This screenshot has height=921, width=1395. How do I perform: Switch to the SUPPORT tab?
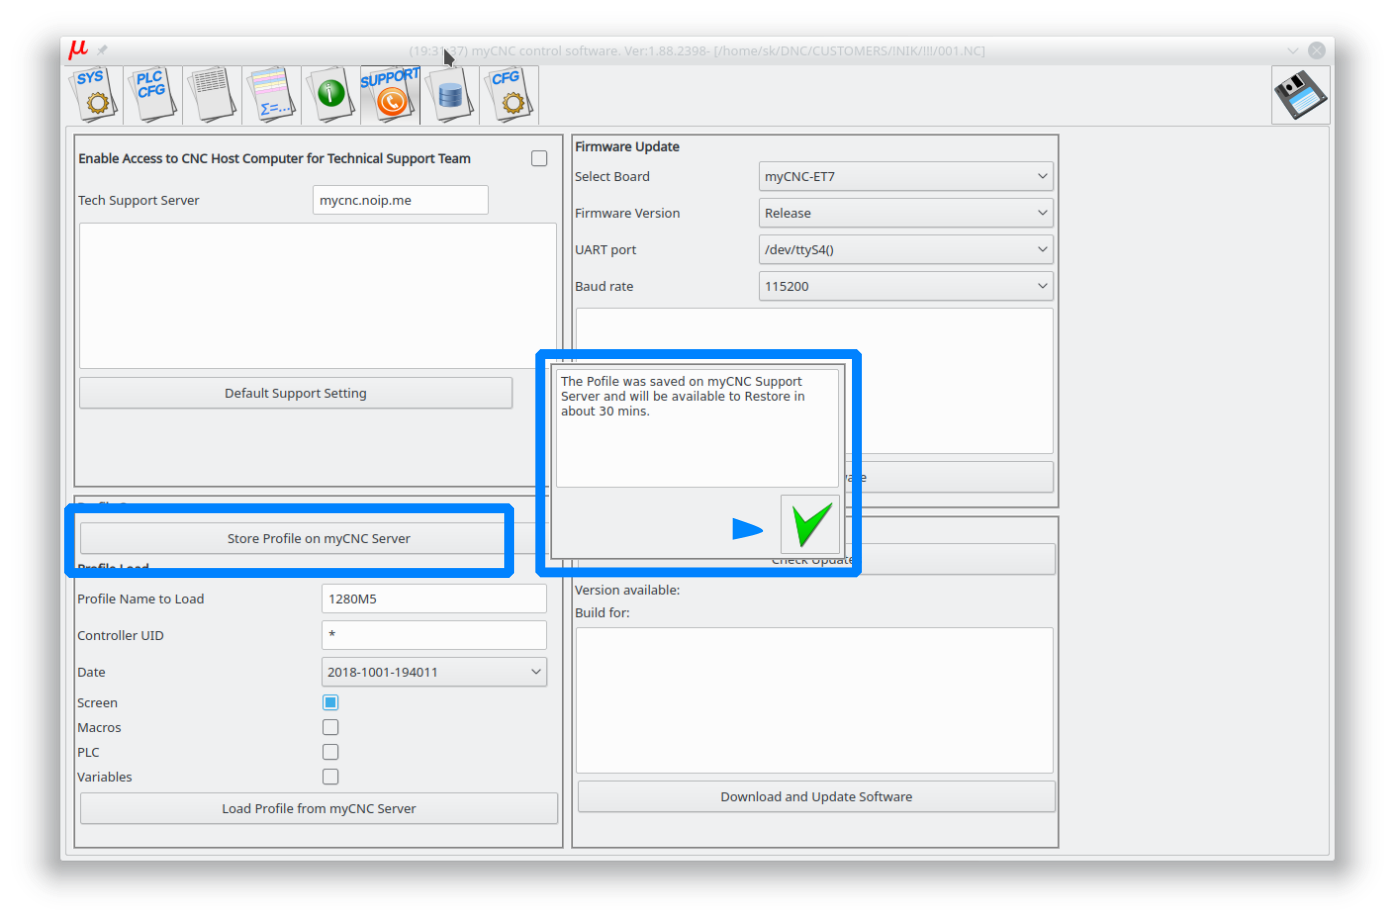[x=390, y=95]
